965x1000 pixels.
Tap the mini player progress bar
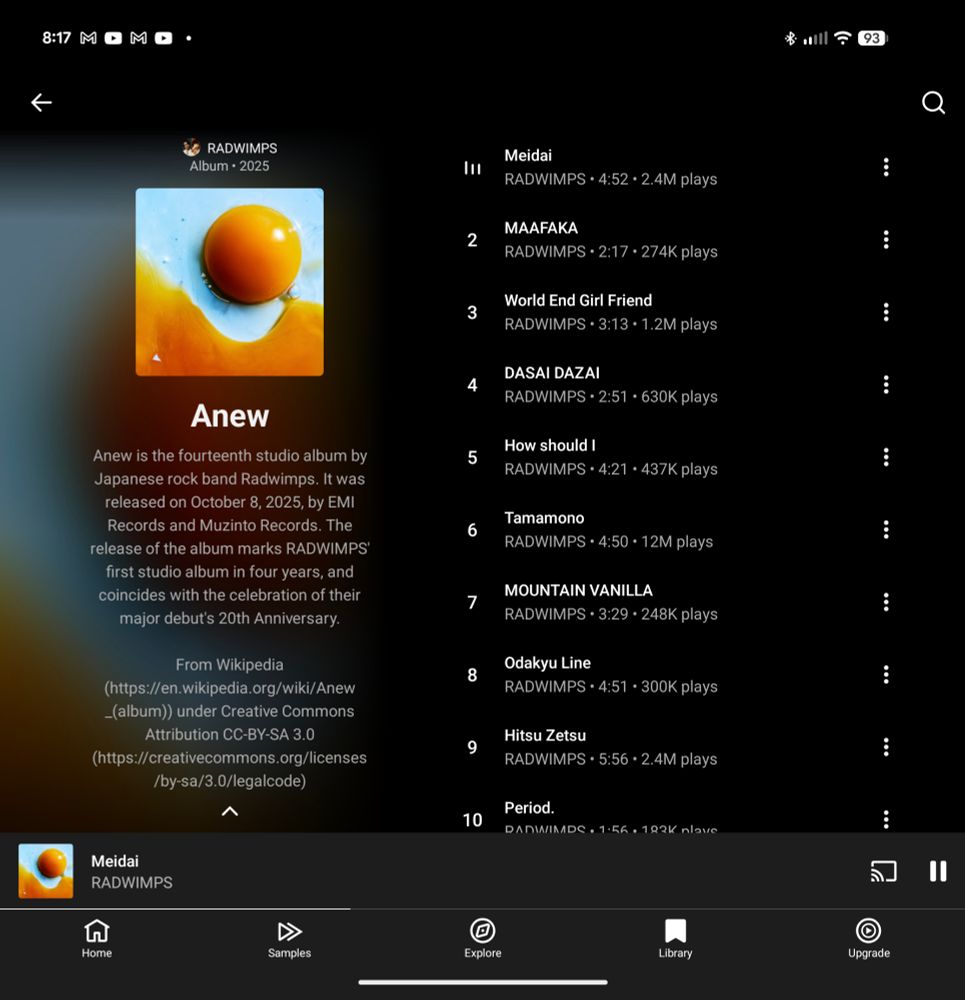coord(482,909)
